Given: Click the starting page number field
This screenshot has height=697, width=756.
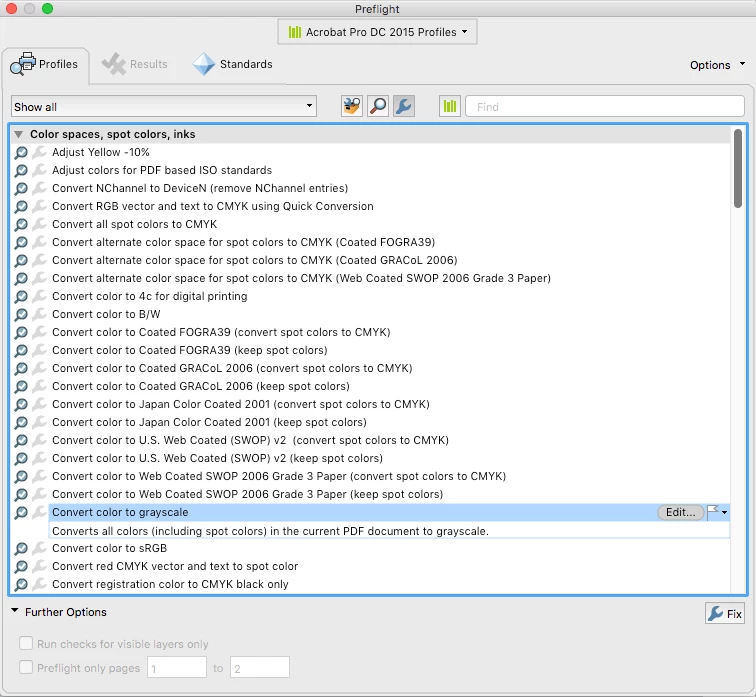Looking at the screenshot, I should [x=176, y=667].
